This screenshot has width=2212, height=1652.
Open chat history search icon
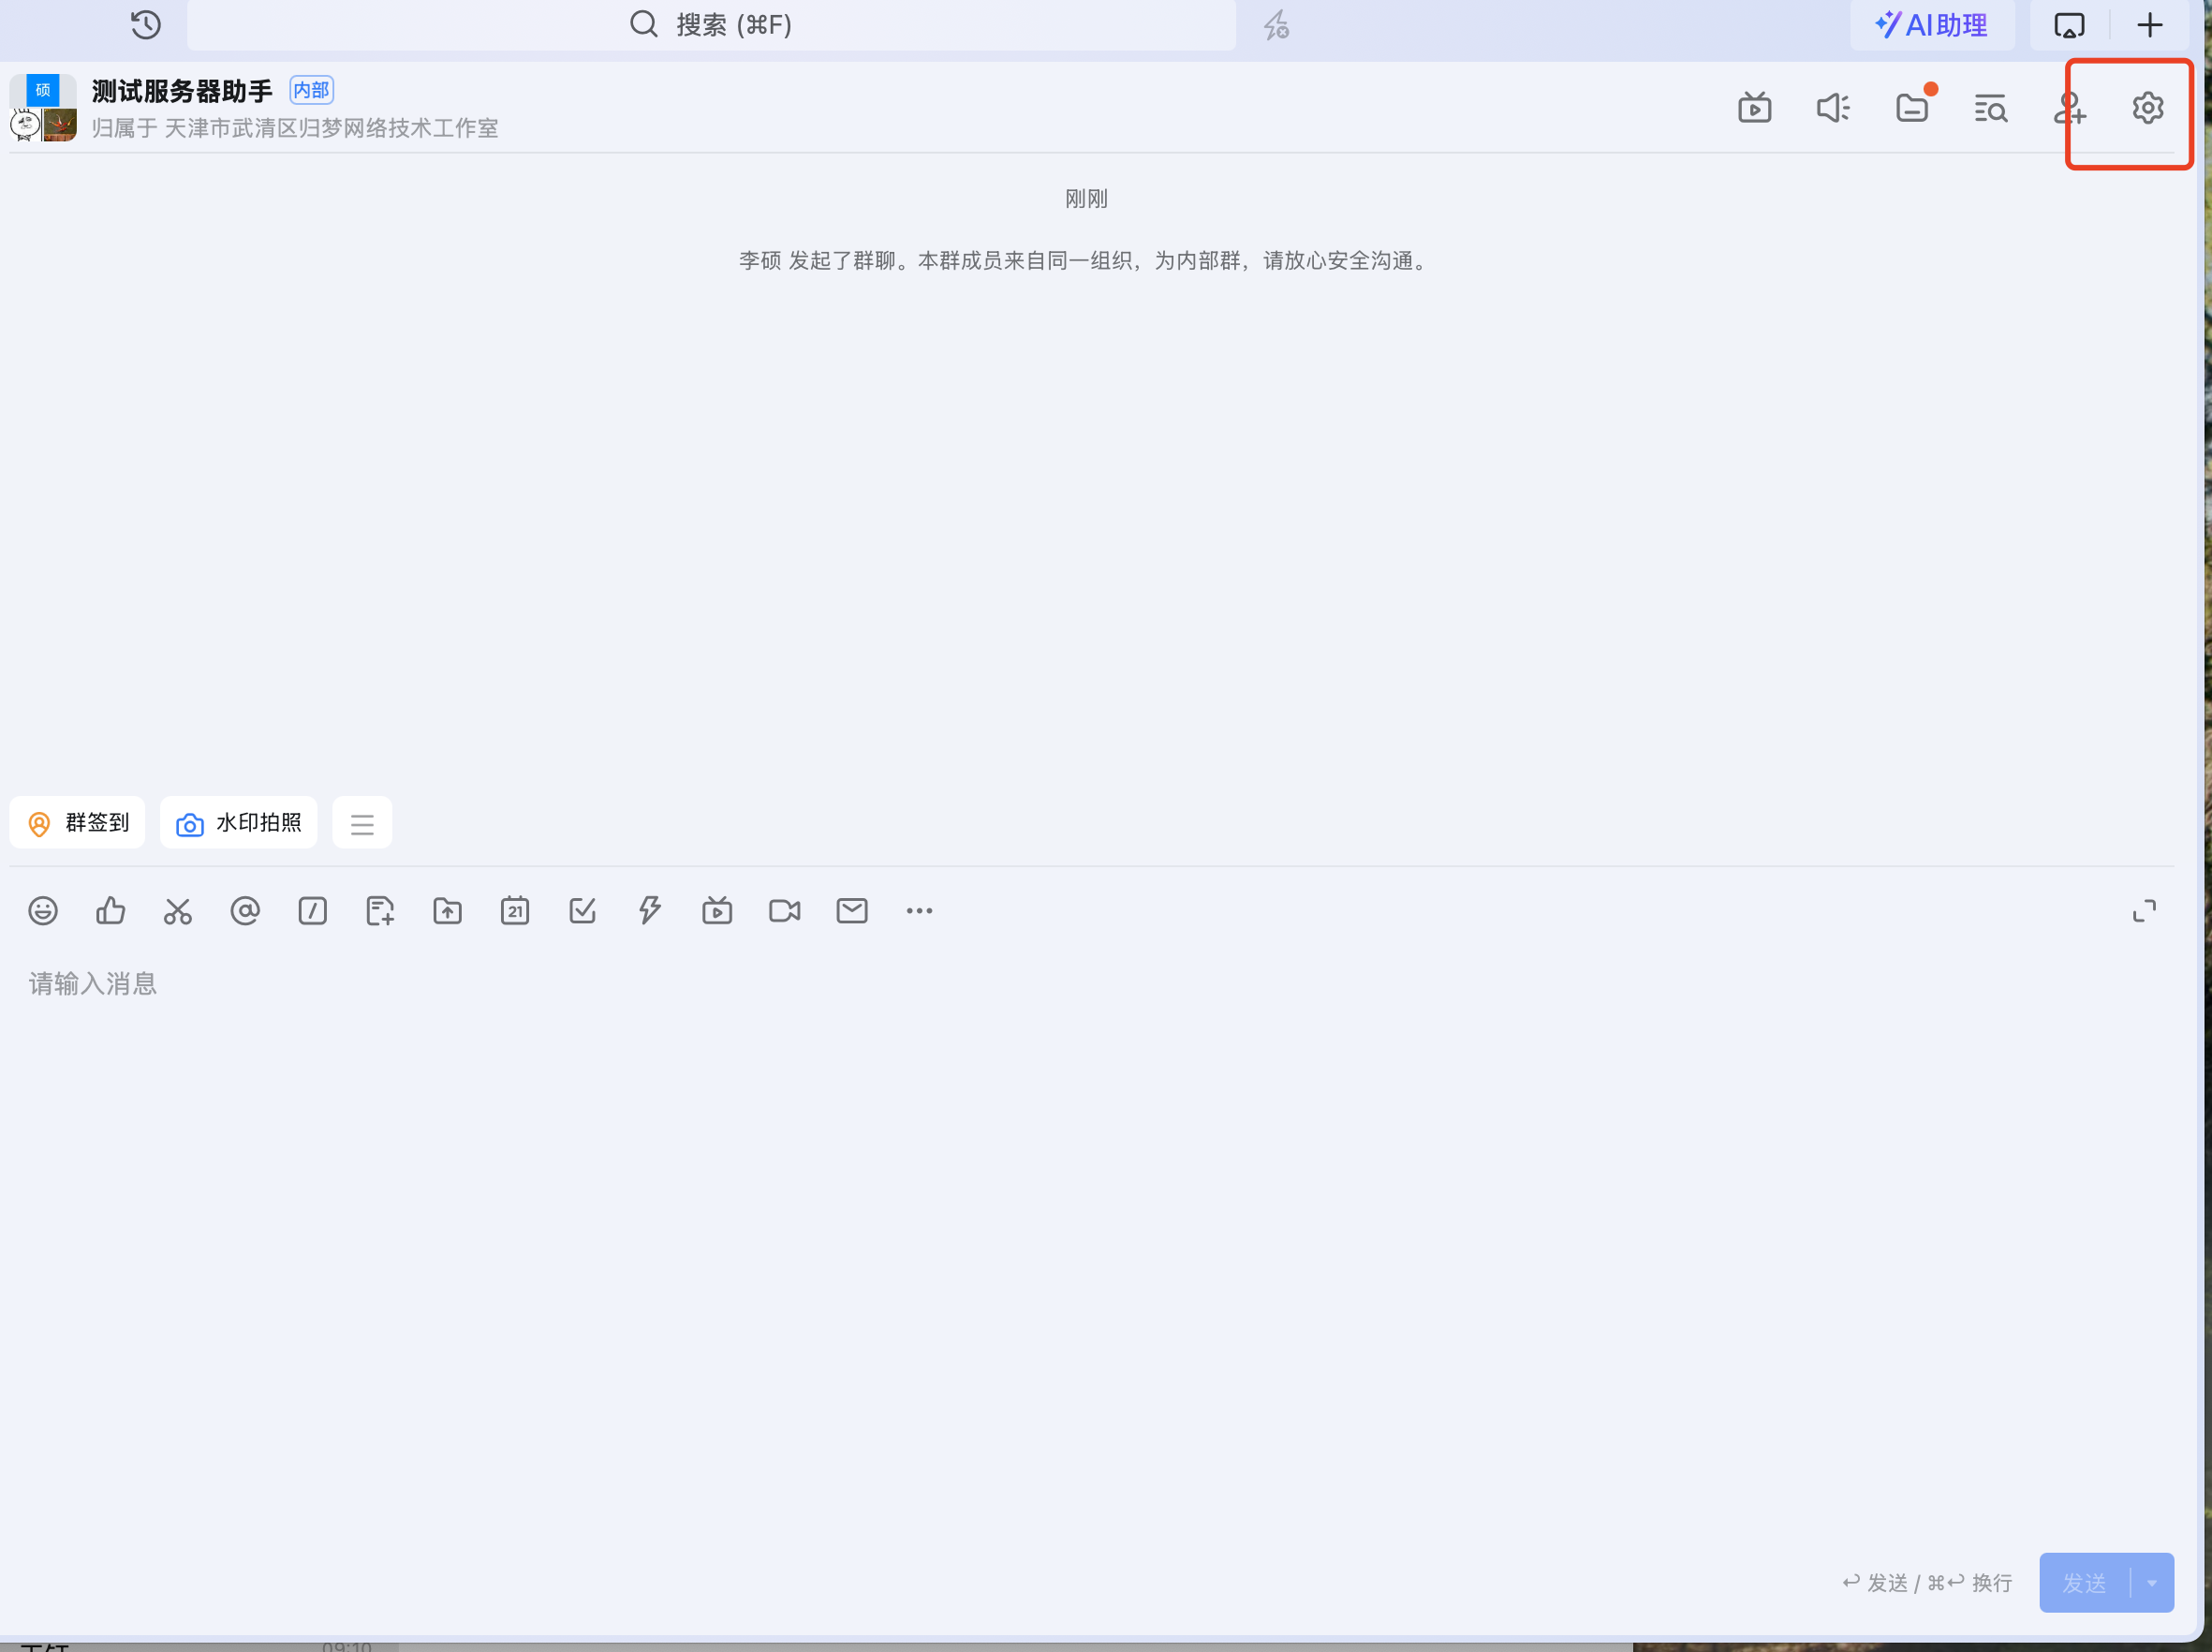click(1990, 108)
